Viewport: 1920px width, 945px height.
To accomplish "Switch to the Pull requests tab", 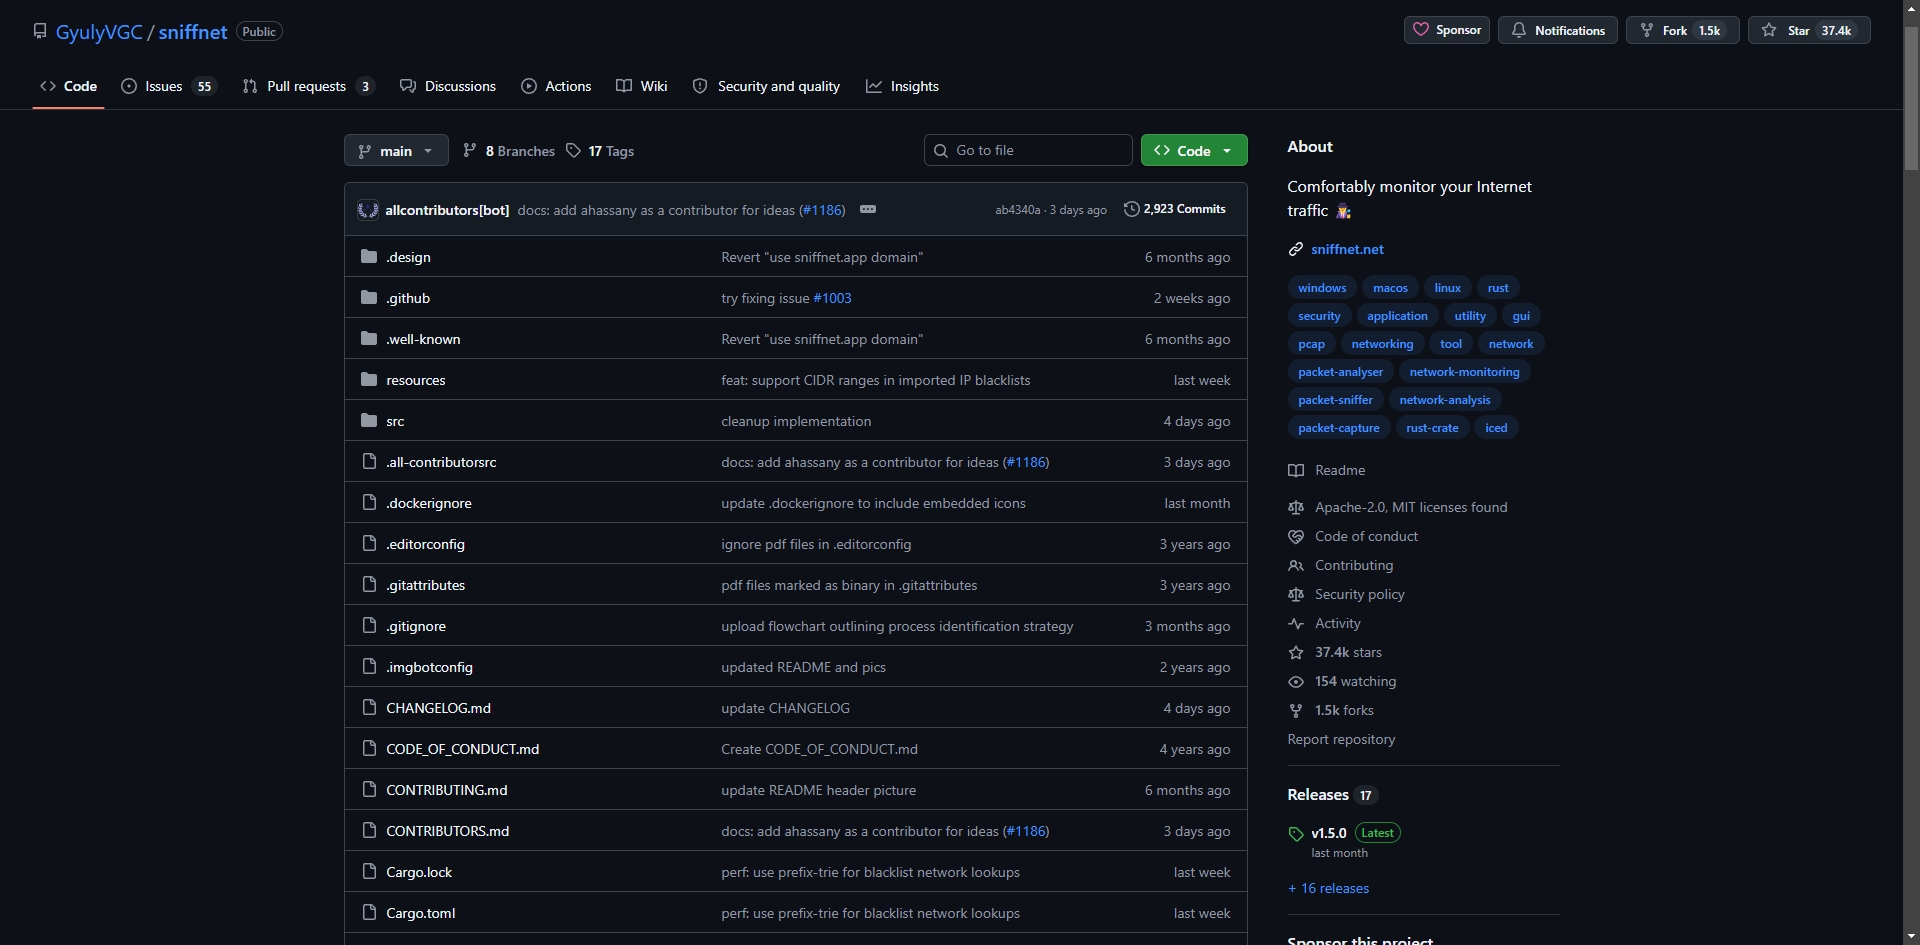I will point(308,86).
